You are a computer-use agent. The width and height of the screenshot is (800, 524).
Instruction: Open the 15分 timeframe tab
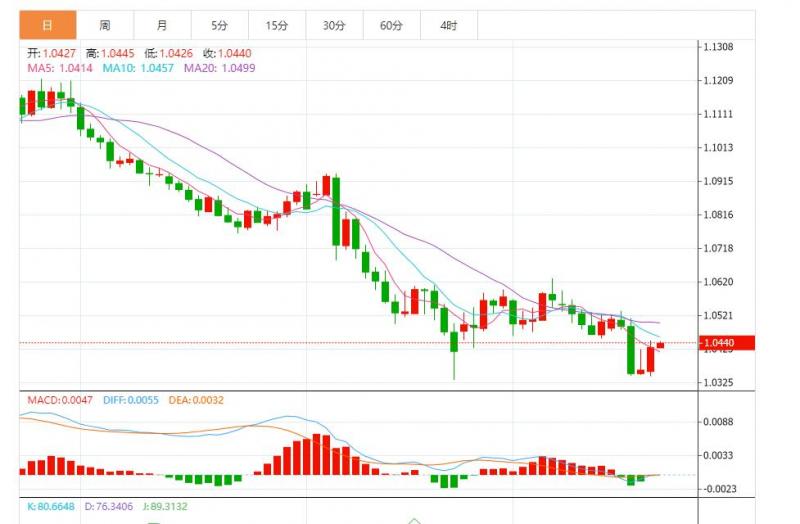[x=277, y=25]
